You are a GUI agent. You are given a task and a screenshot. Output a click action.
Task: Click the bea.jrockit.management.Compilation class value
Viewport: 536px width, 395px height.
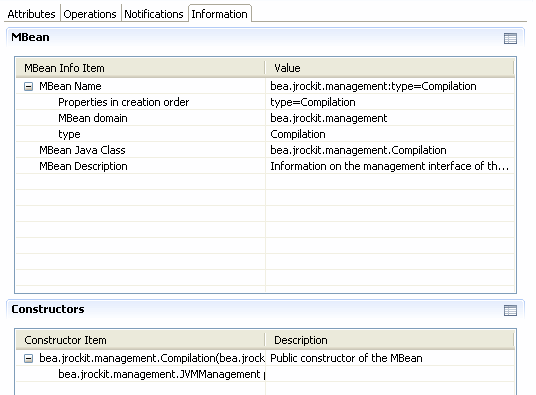click(x=358, y=150)
